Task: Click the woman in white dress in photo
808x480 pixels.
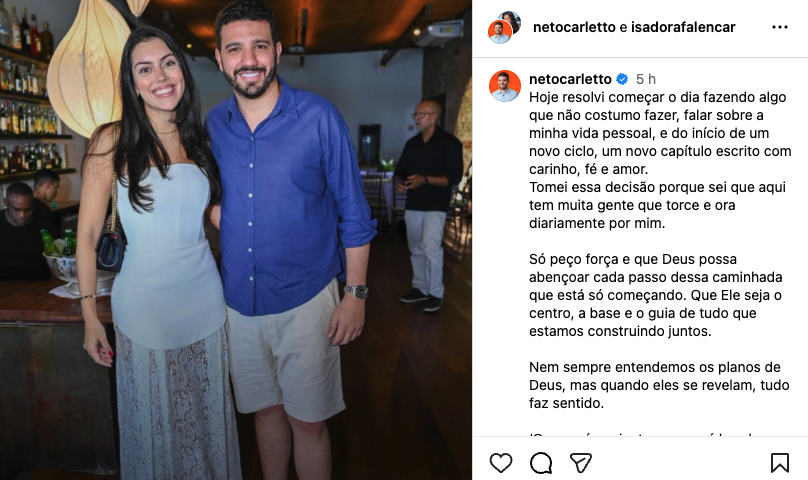Action: (155, 253)
